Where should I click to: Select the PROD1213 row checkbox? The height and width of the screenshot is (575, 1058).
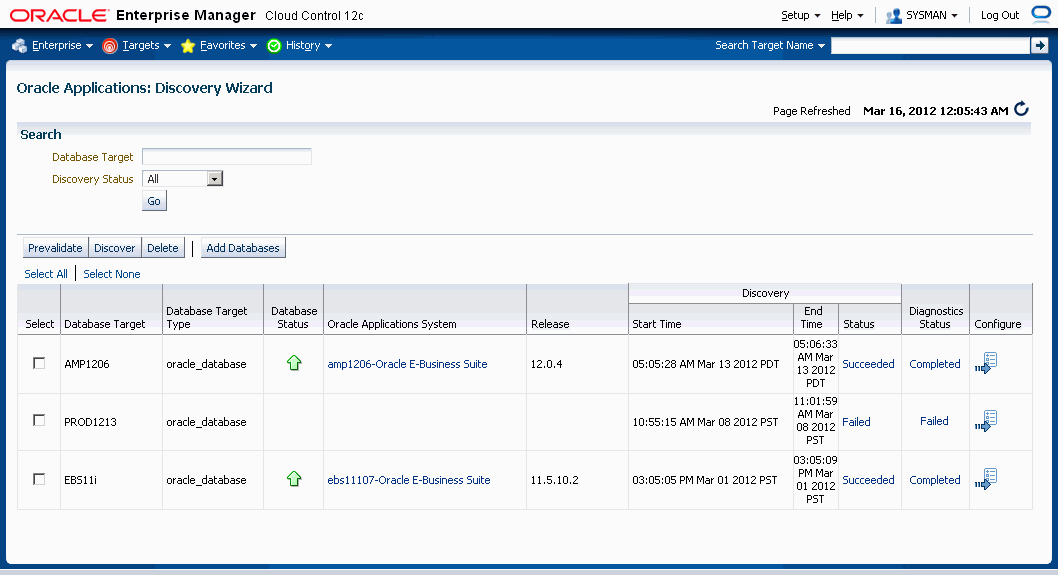pos(39,420)
